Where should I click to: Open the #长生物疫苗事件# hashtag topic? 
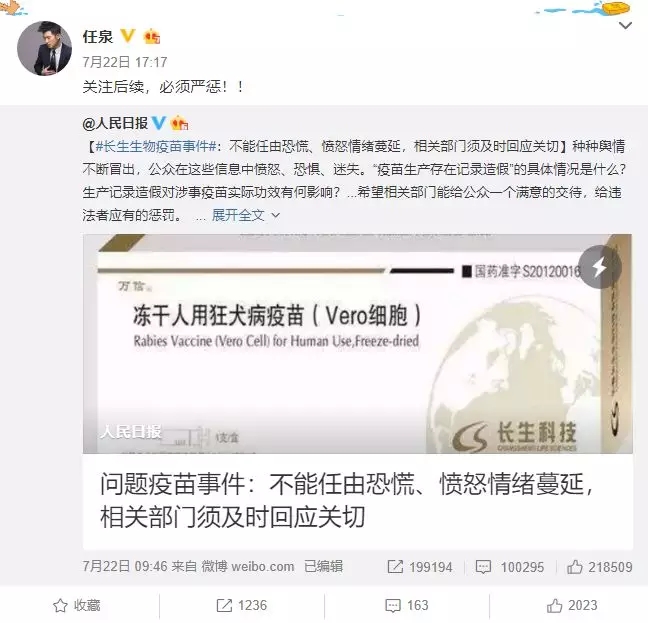click(x=156, y=146)
